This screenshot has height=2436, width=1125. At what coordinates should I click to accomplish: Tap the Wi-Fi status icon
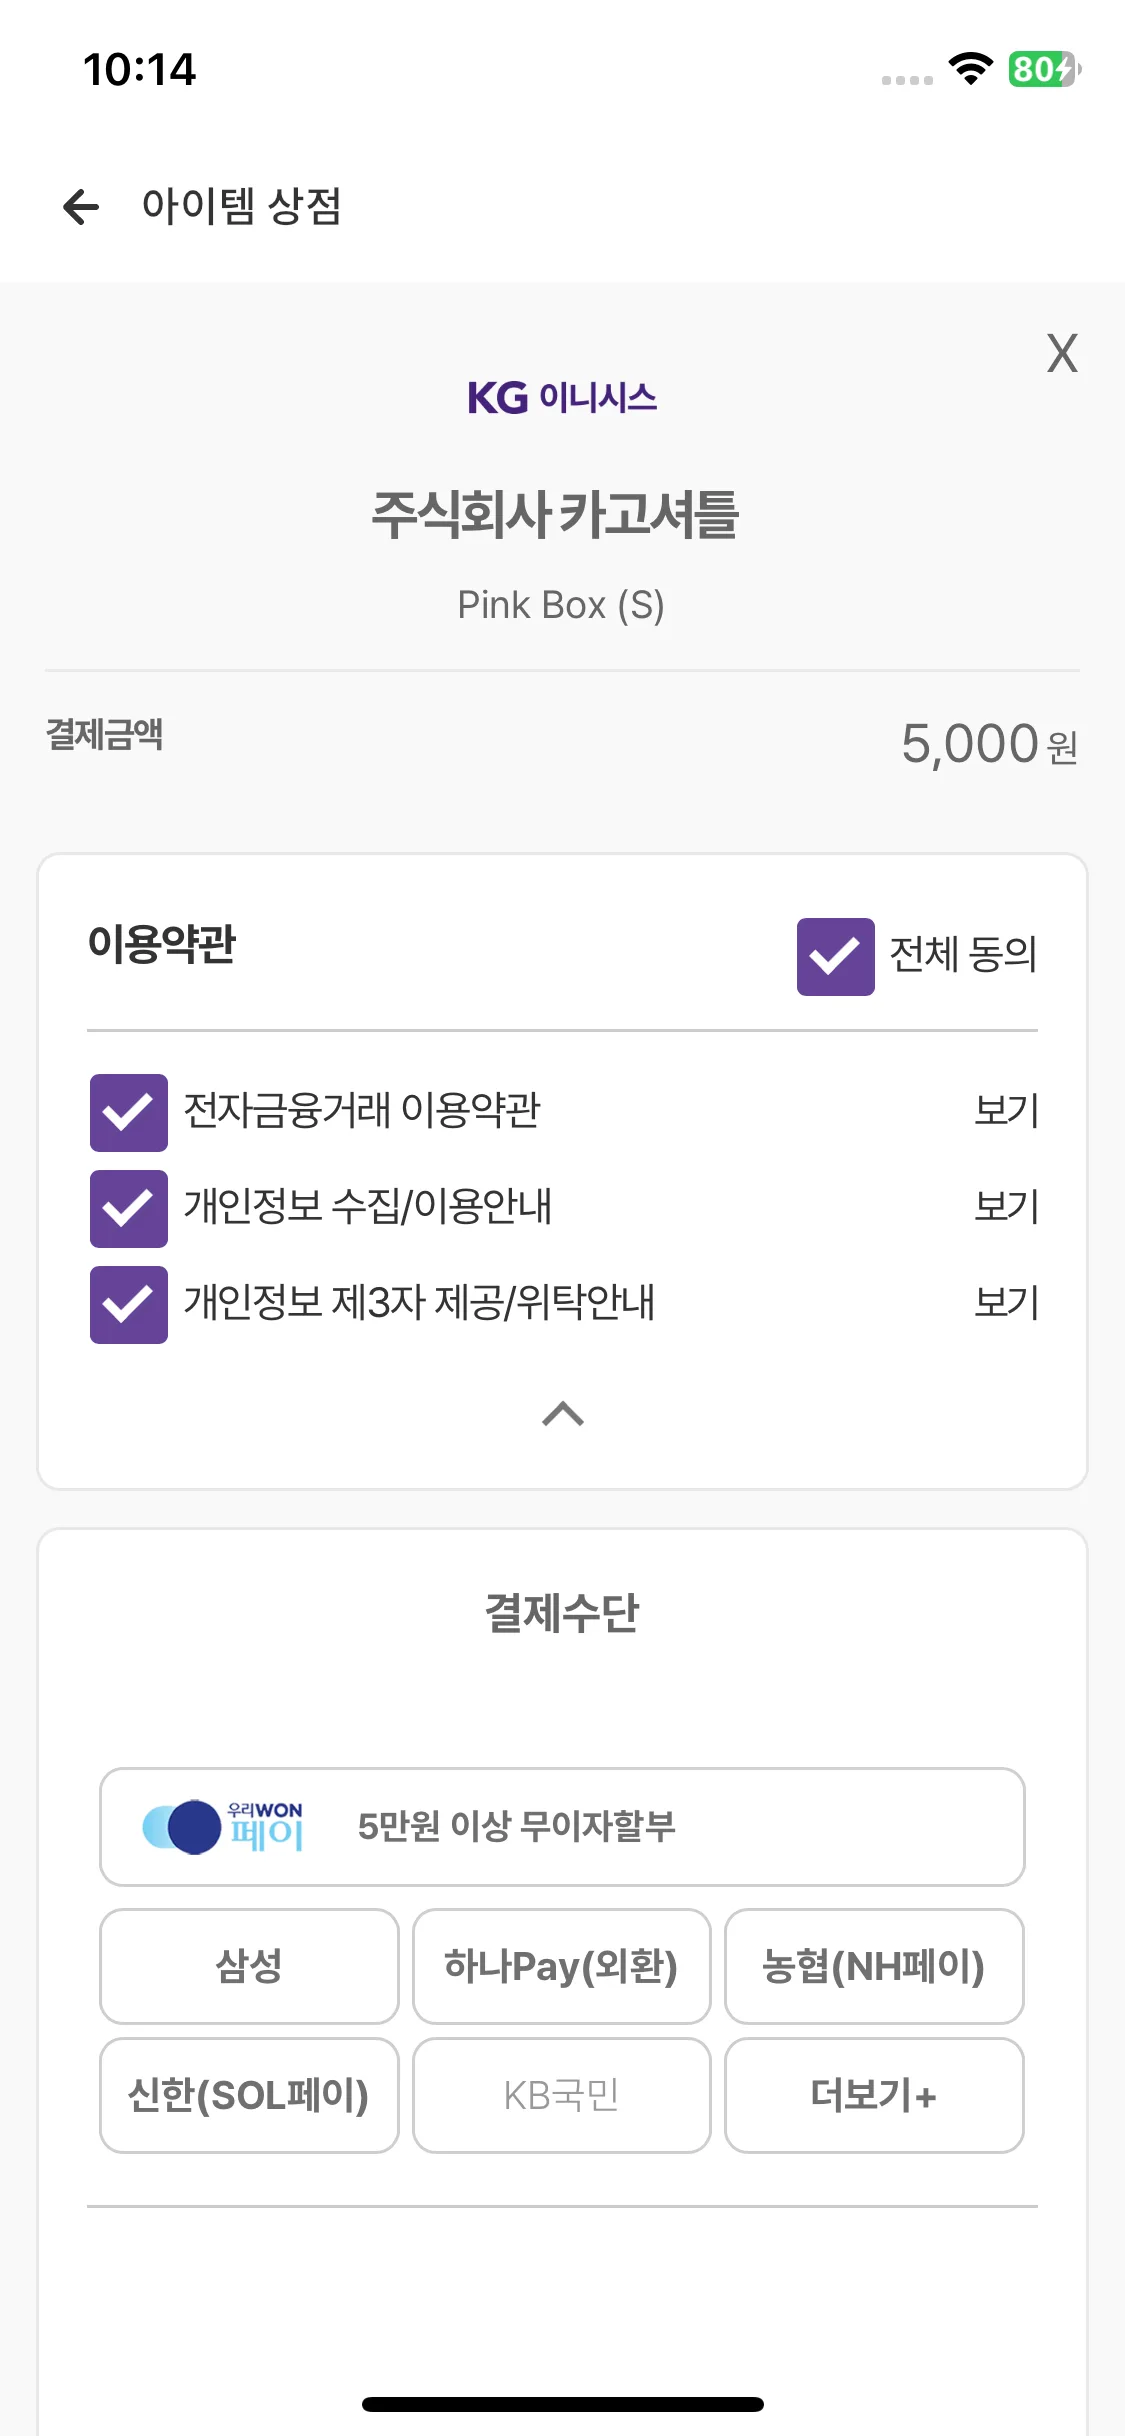(970, 69)
